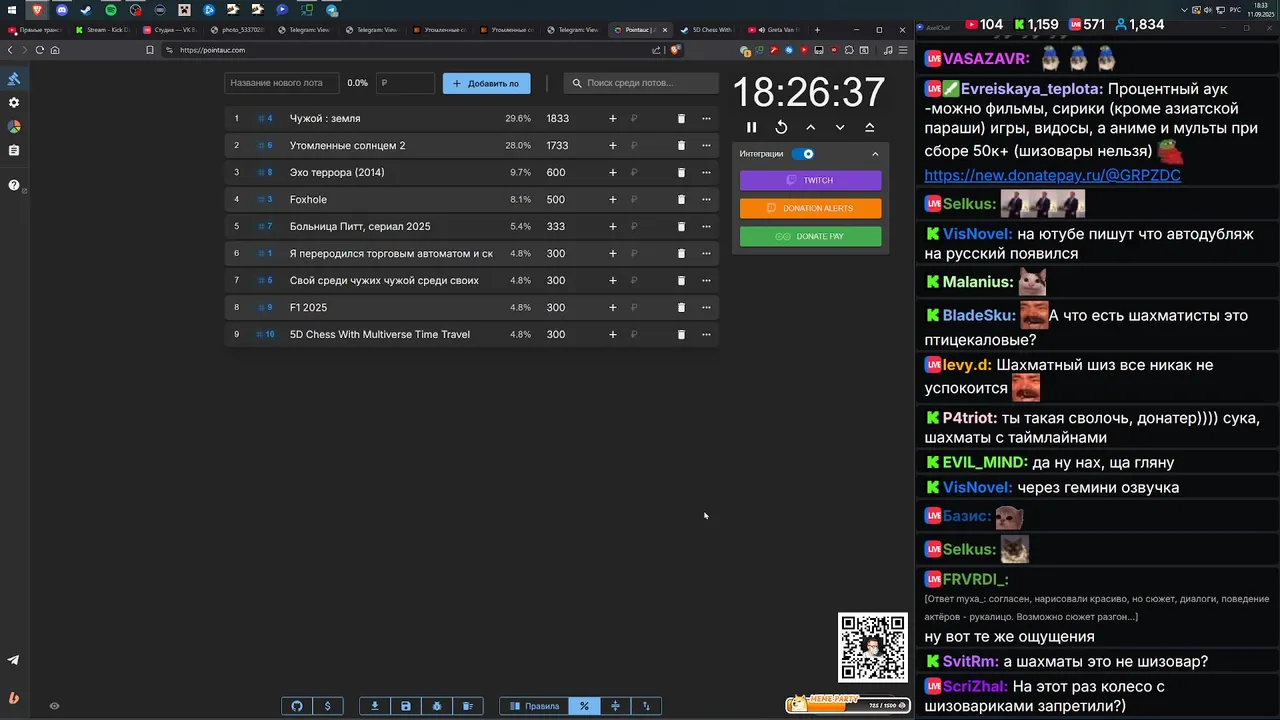This screenshot has height=720, width=1280.
Task: Add amount to Больница Питт lot
Action: [x=613, y=226]
